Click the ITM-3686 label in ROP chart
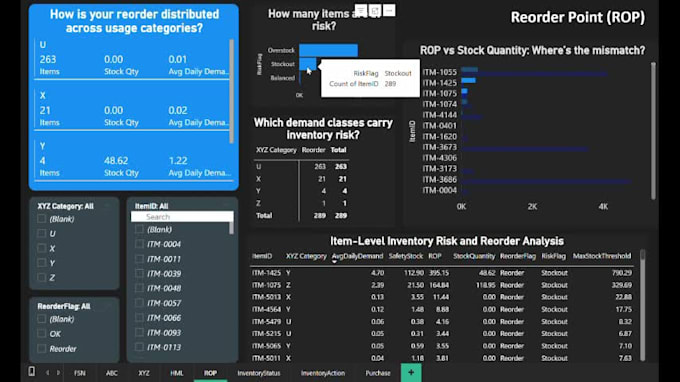Image resolution: width=680 pixels, height=382 pixels. 439,180
